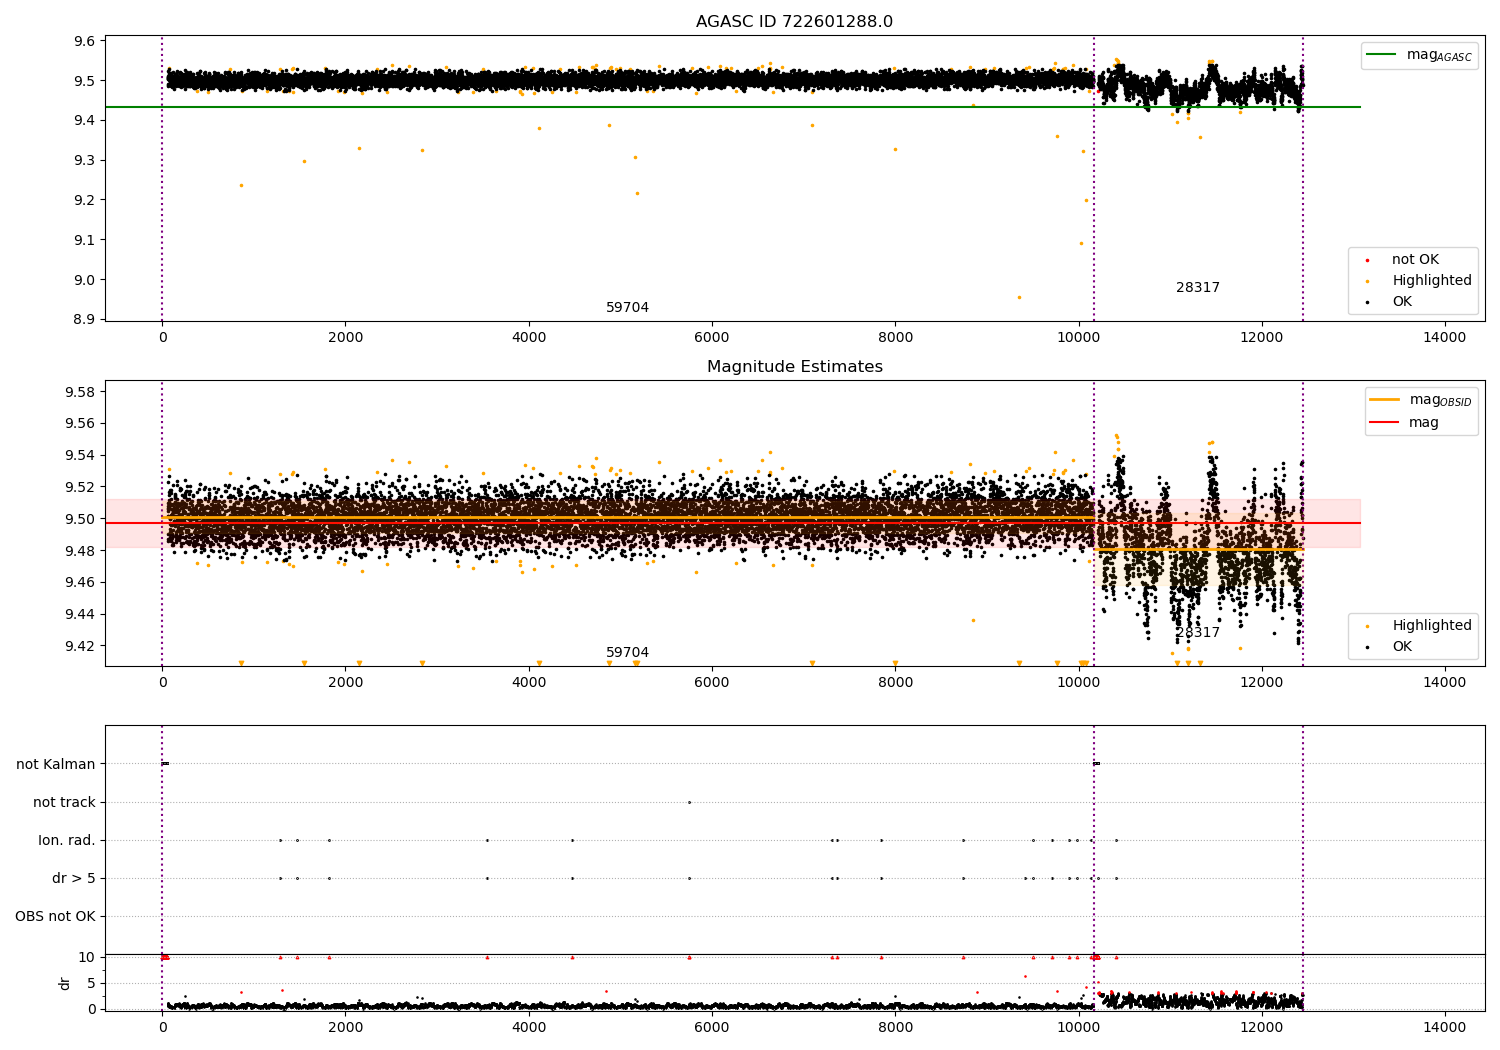Click the green line sample beside mag AGASC
The image size is (1500, 1050).
1382,55
